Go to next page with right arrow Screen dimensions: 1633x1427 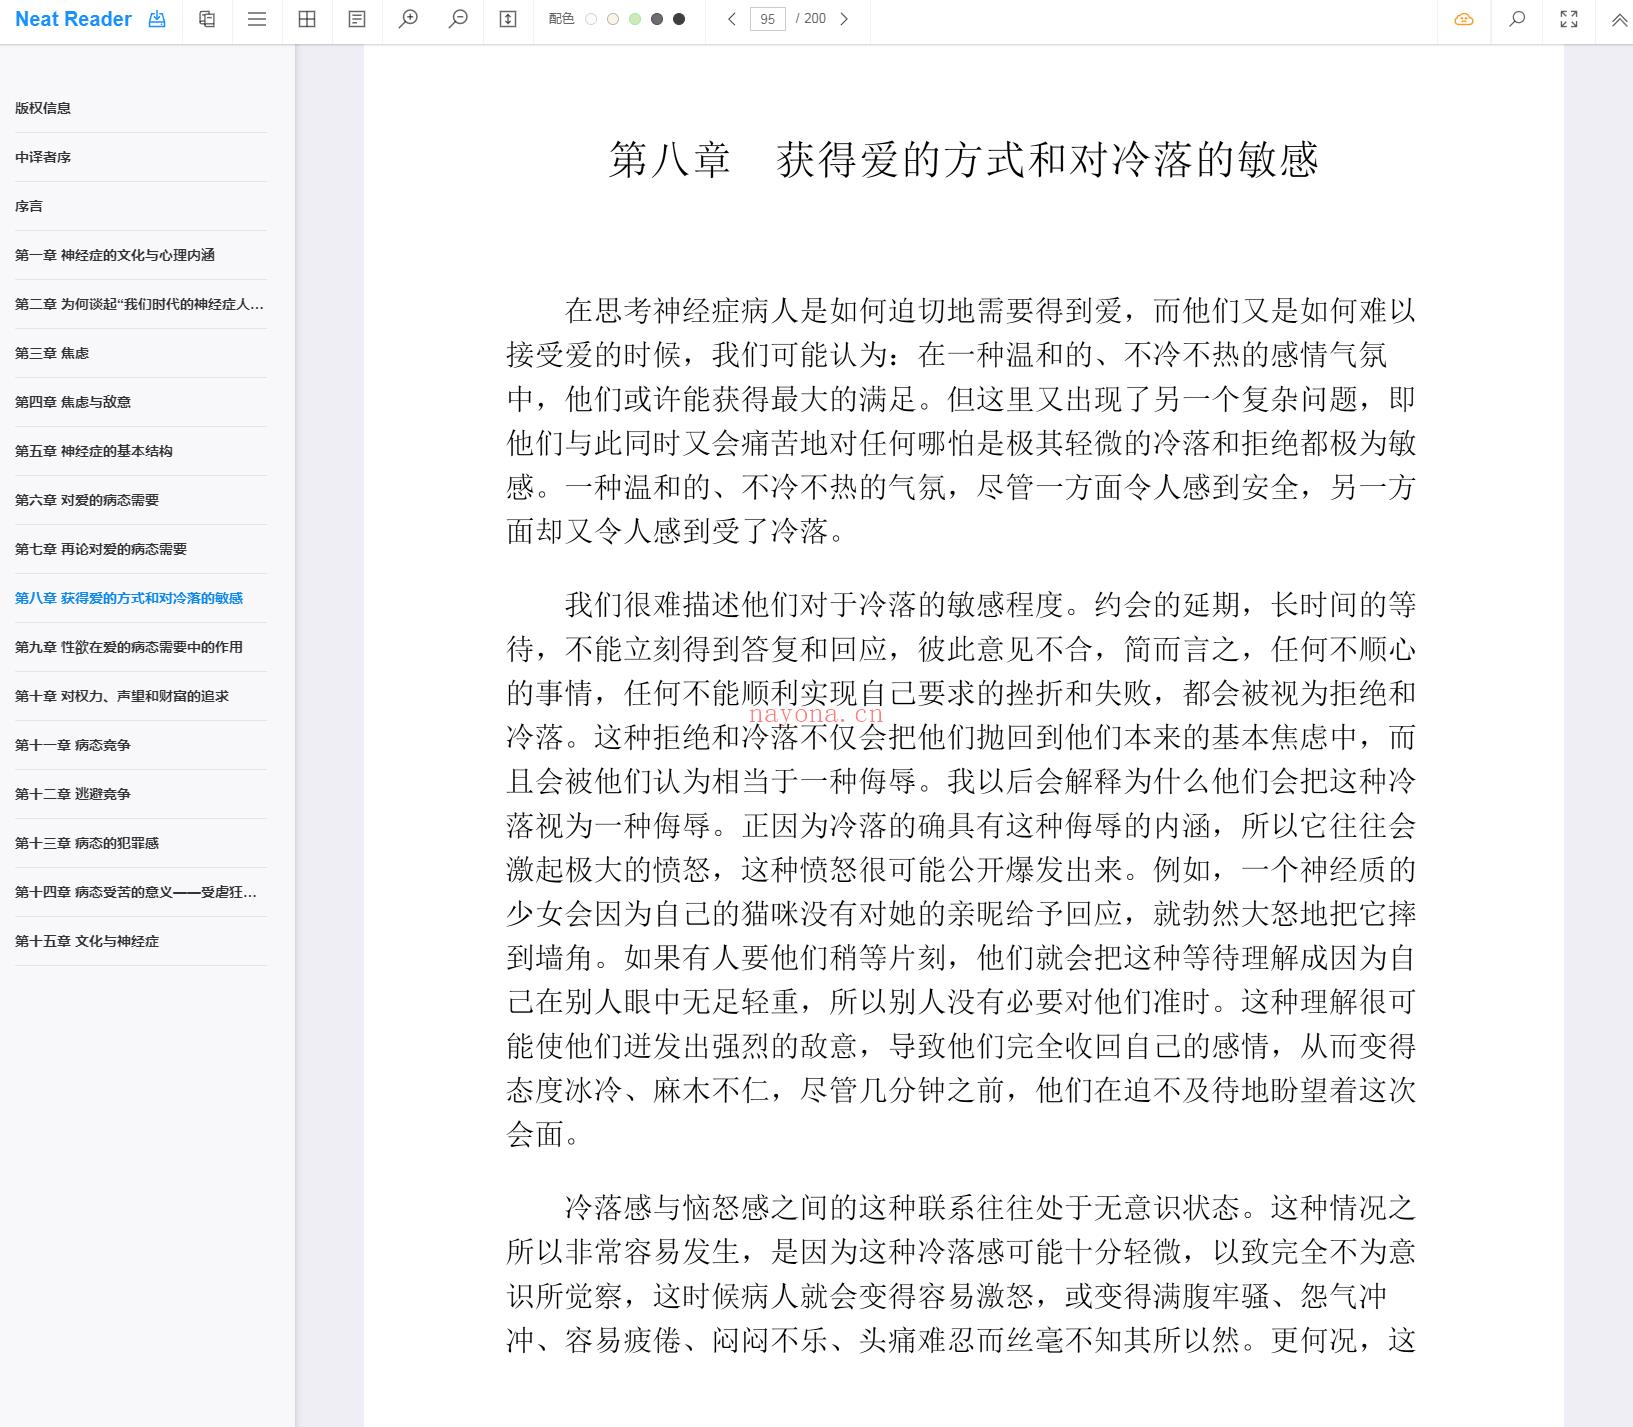tap(844, 19)
